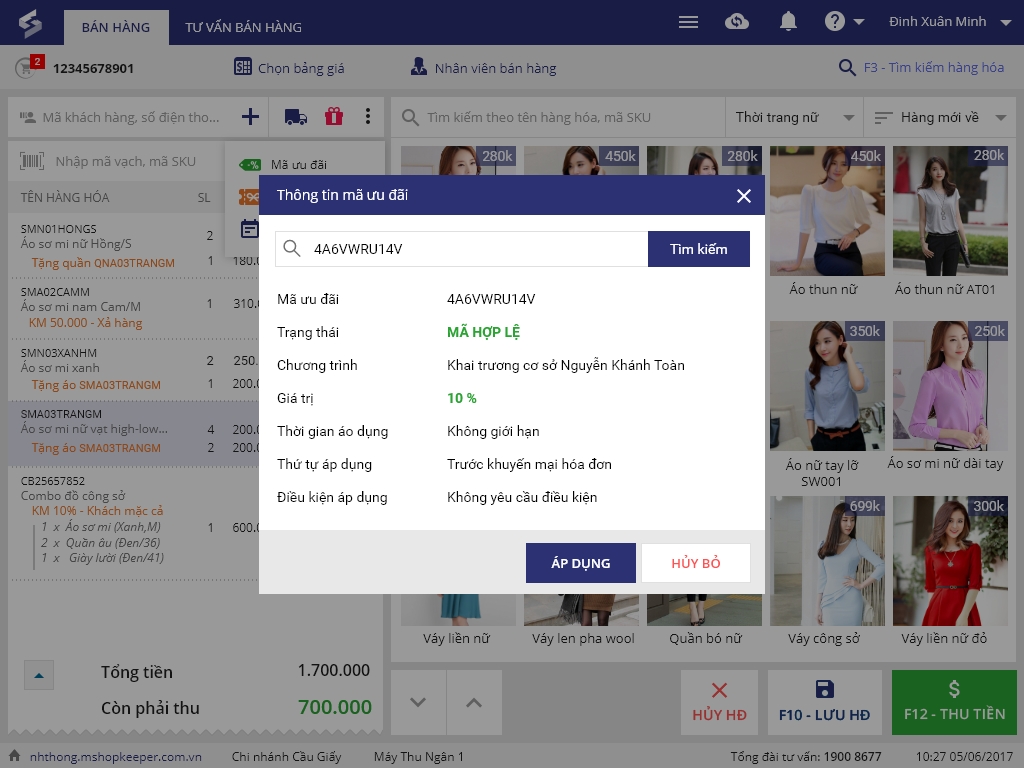The image size is (1024, 768).
Task: Select Quần bó nữ product
Action: point(704,620)
